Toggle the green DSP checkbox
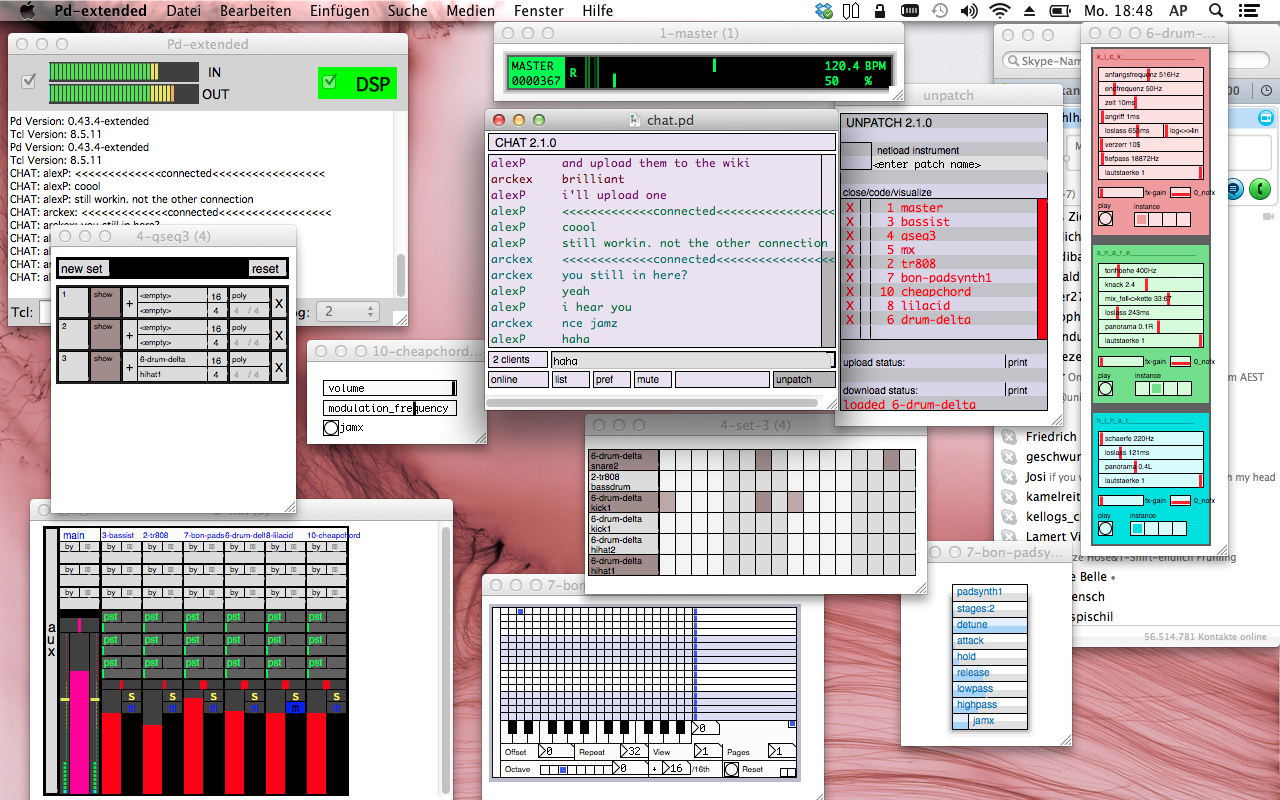1280x800 pixels. click(330, 83)
